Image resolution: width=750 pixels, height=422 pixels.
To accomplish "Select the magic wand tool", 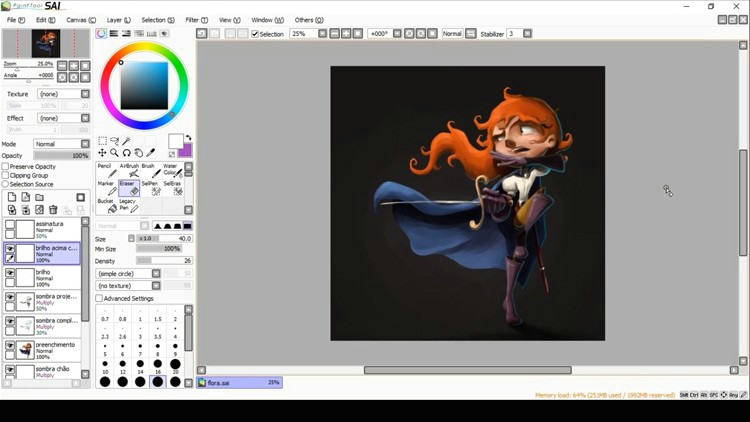I will (x=126, y=141).
